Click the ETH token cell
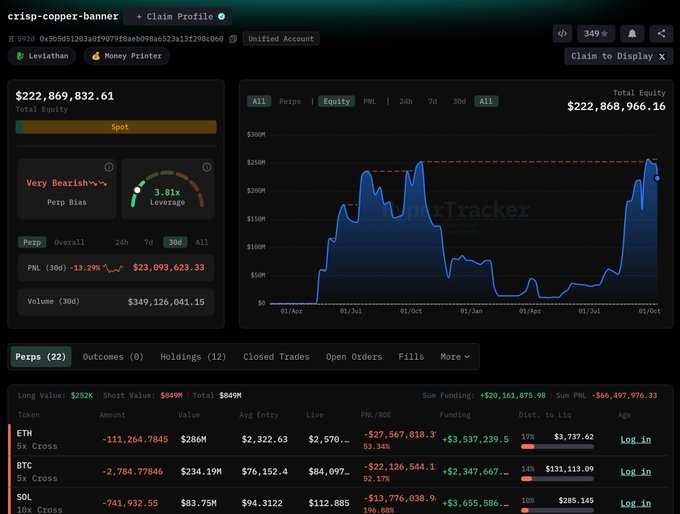This screenshot has height=514, width=680. pyautogui.click(x=37, y=439)
